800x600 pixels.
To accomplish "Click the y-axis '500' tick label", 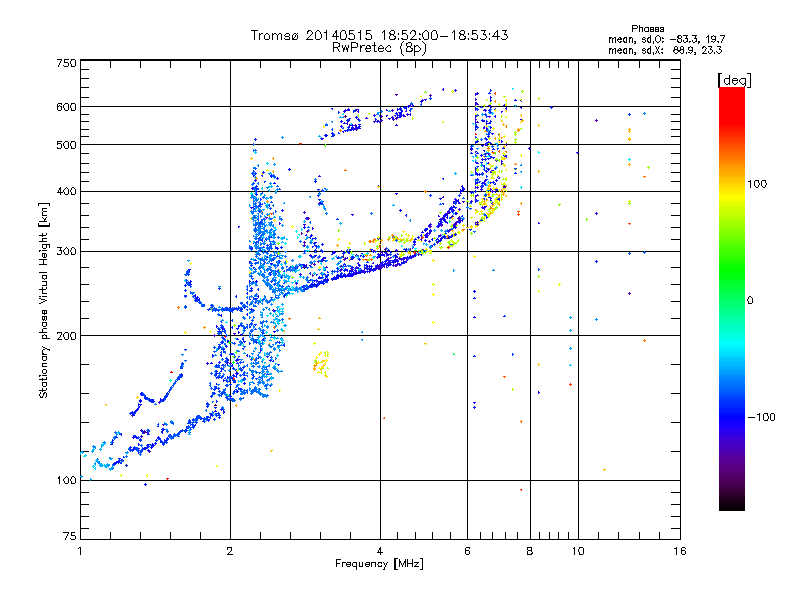I will (x=67, y=145).
